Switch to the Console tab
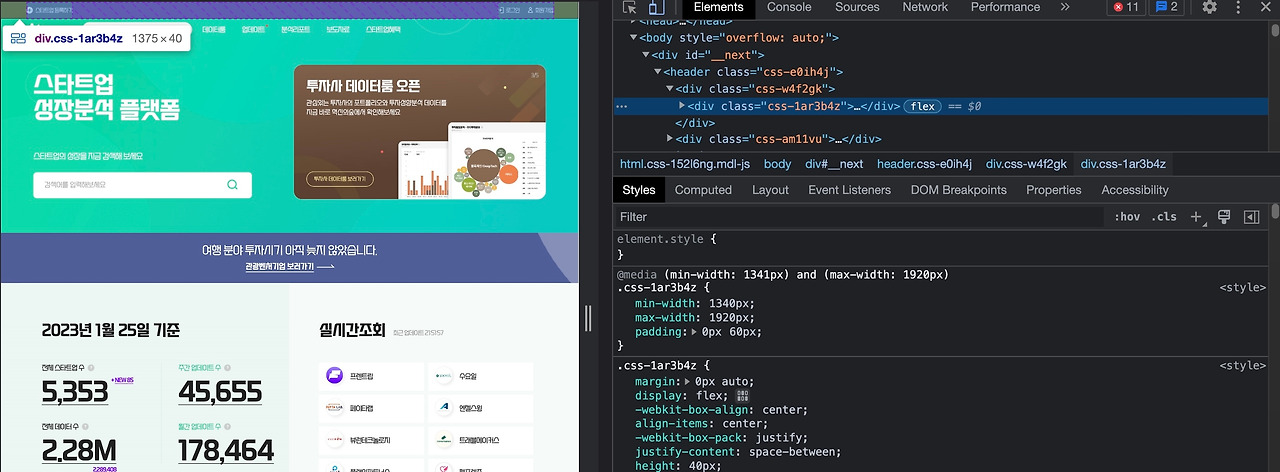 [789, 7]
